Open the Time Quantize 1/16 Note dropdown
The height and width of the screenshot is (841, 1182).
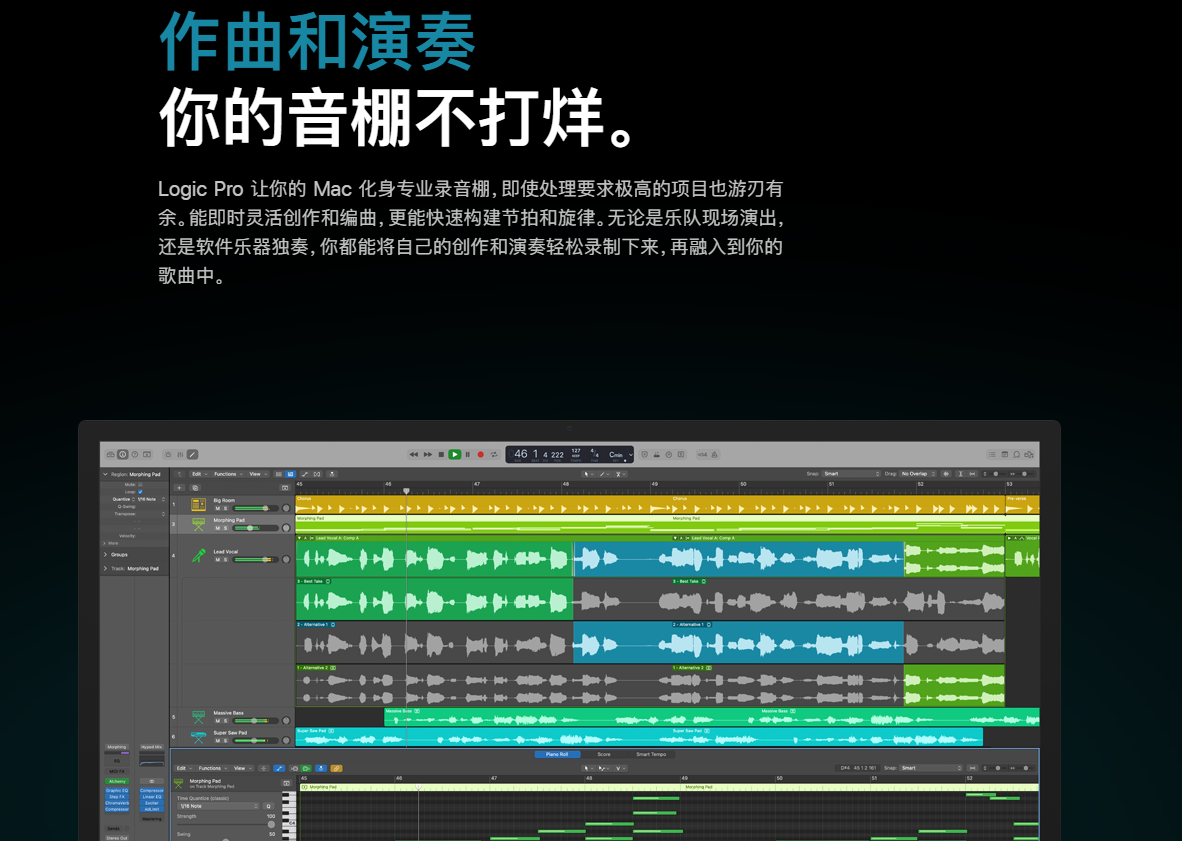tap(219, 806)
